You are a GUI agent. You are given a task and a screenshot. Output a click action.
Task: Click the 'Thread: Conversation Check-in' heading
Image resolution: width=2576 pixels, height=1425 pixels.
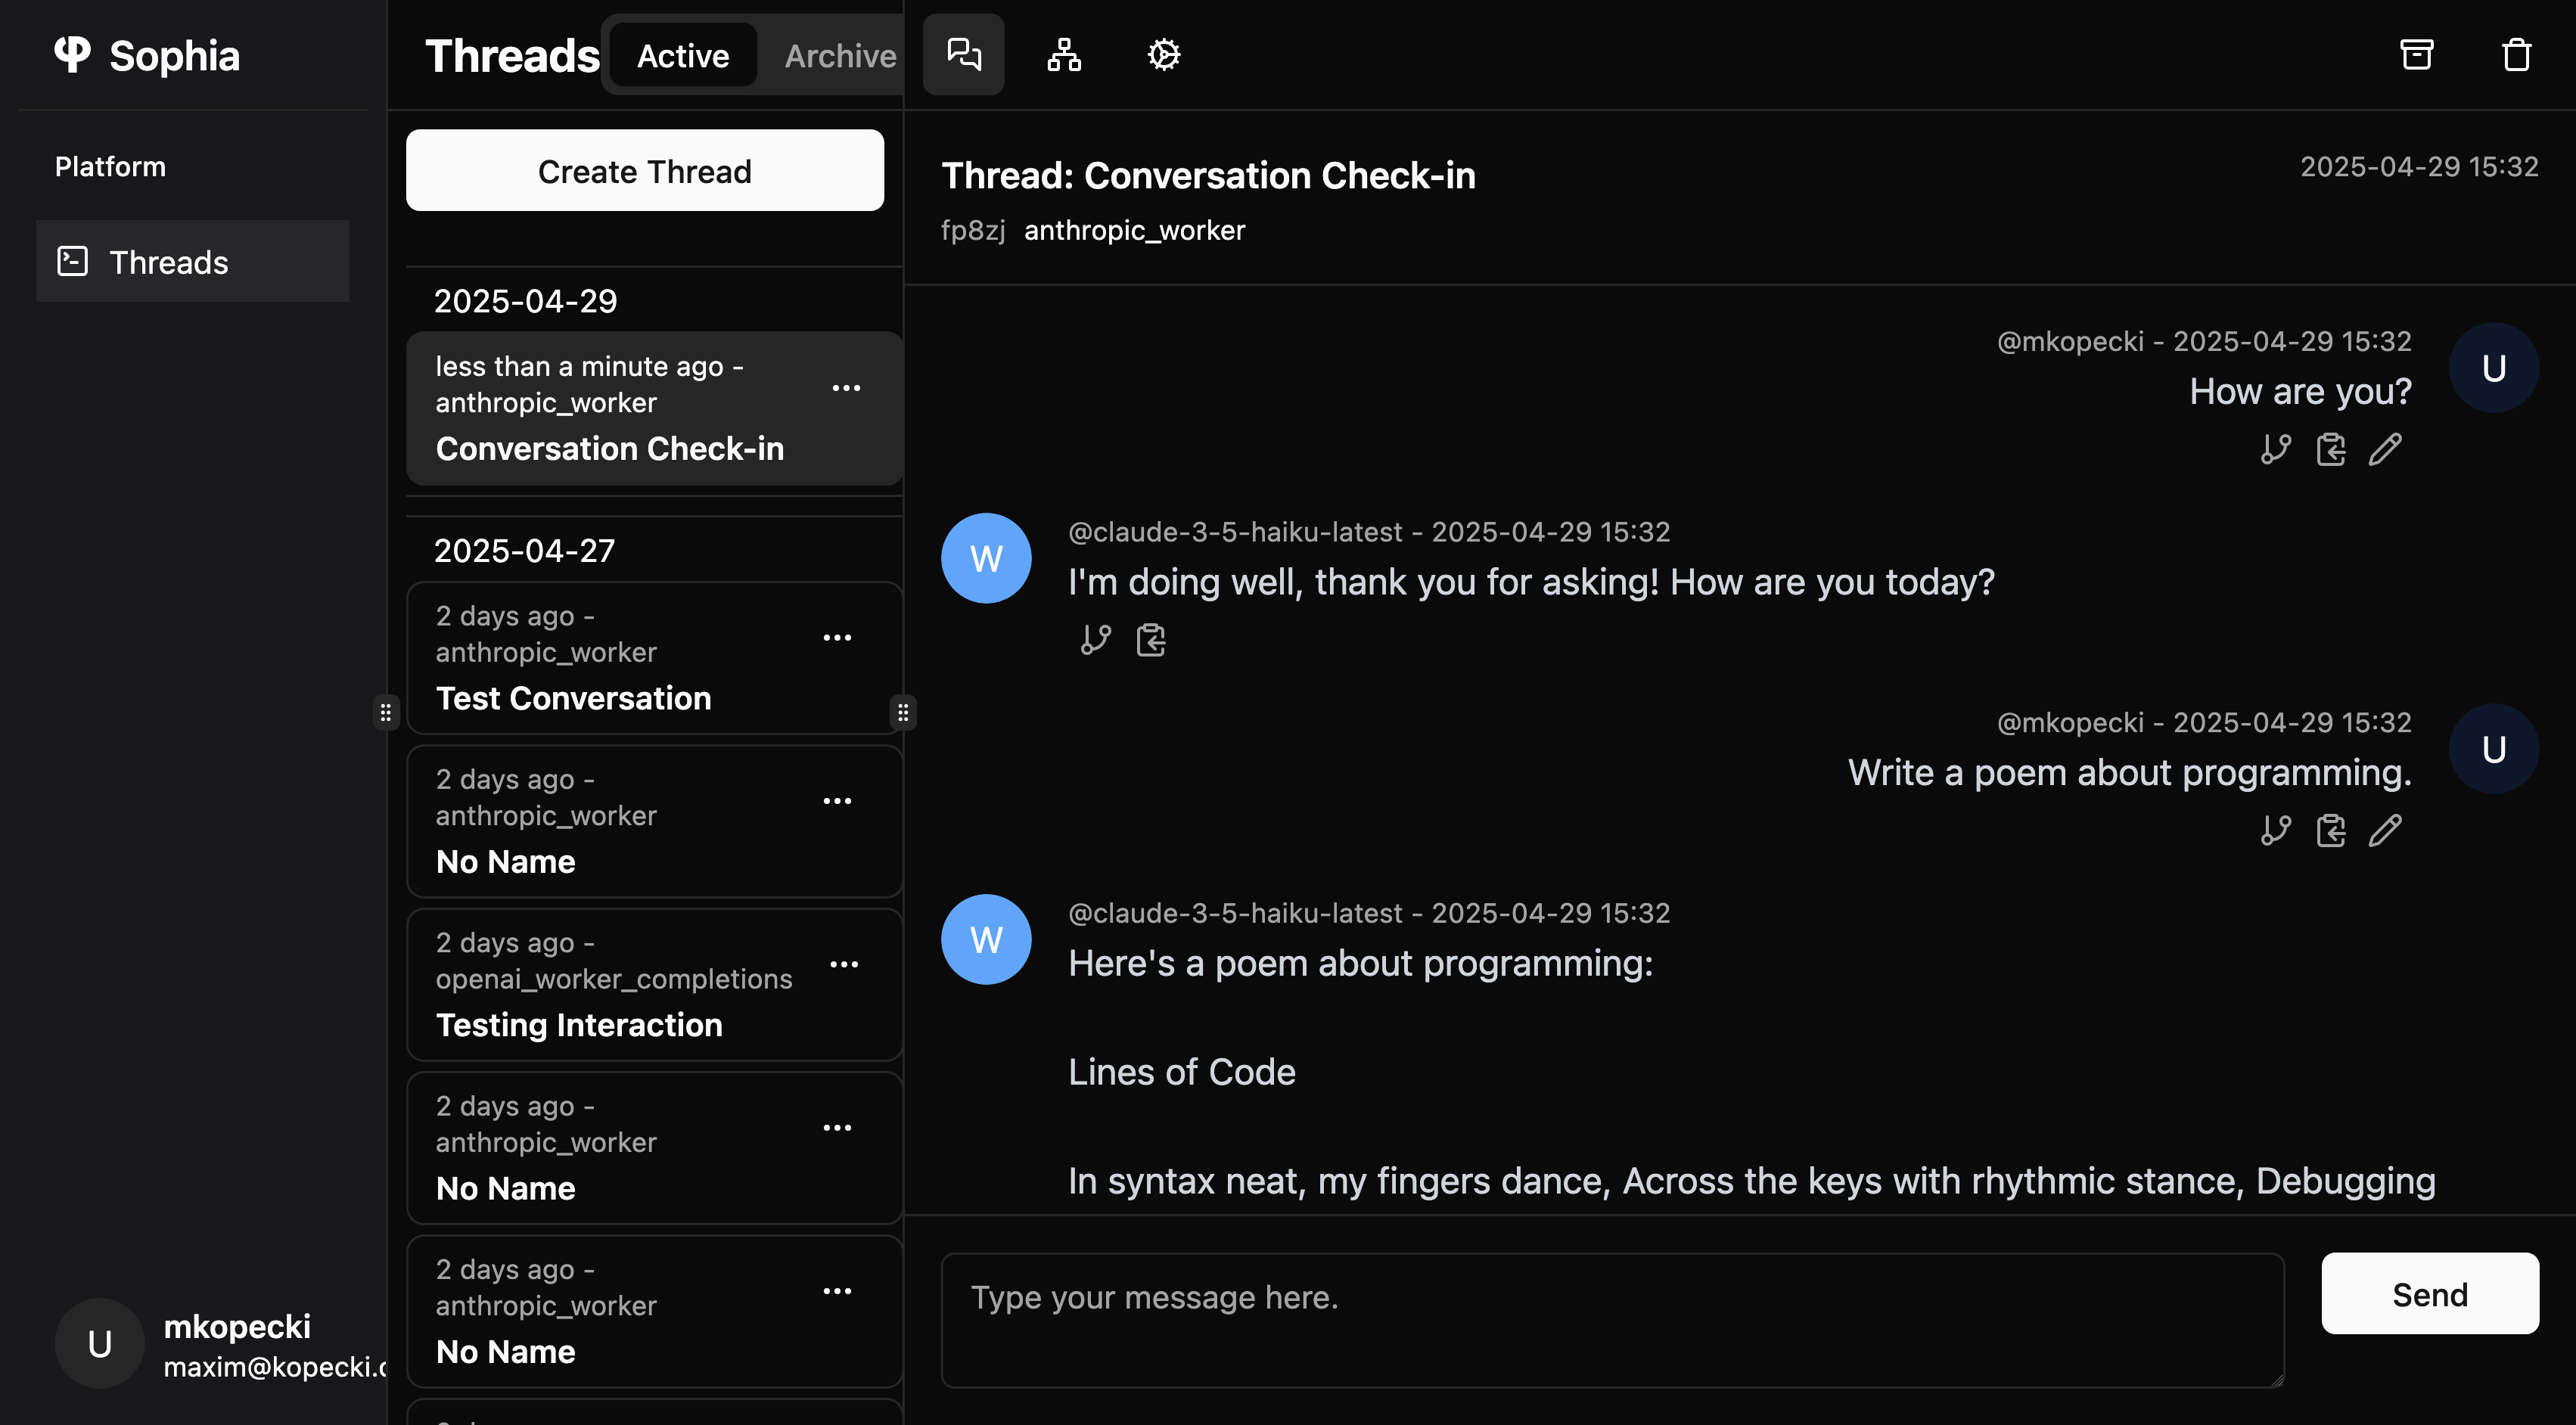point(1208,175)
